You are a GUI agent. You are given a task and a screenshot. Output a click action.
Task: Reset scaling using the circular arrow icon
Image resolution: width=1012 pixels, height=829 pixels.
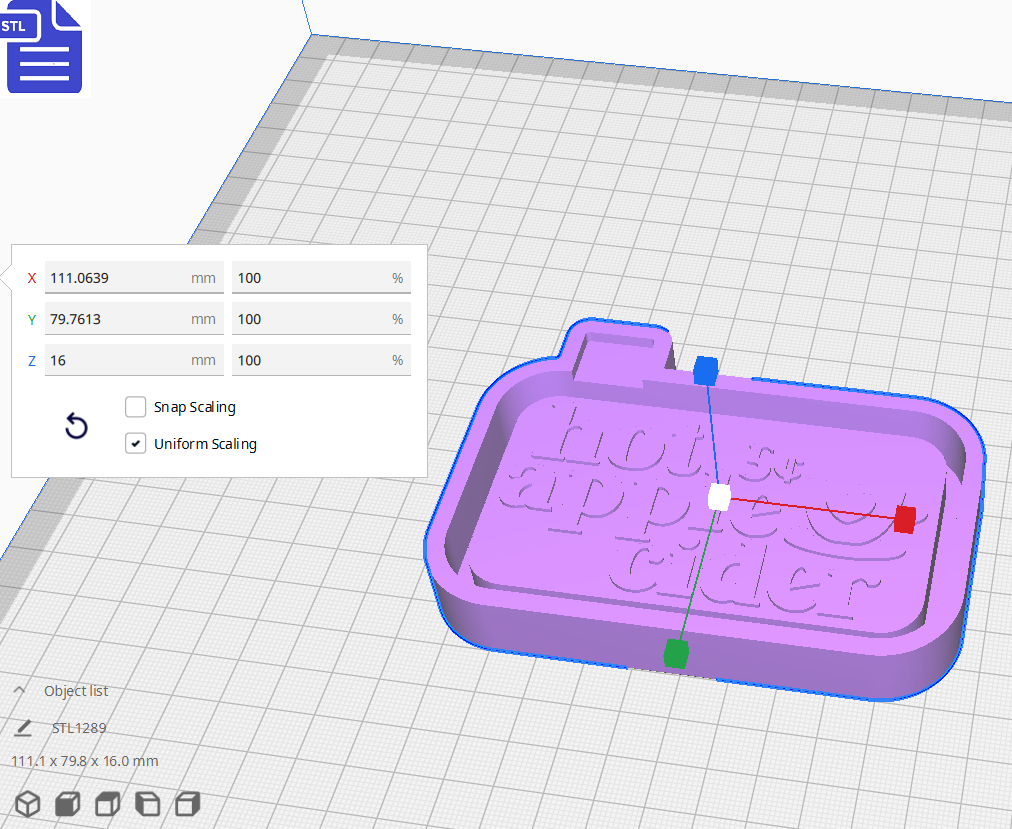coord(76,426)
